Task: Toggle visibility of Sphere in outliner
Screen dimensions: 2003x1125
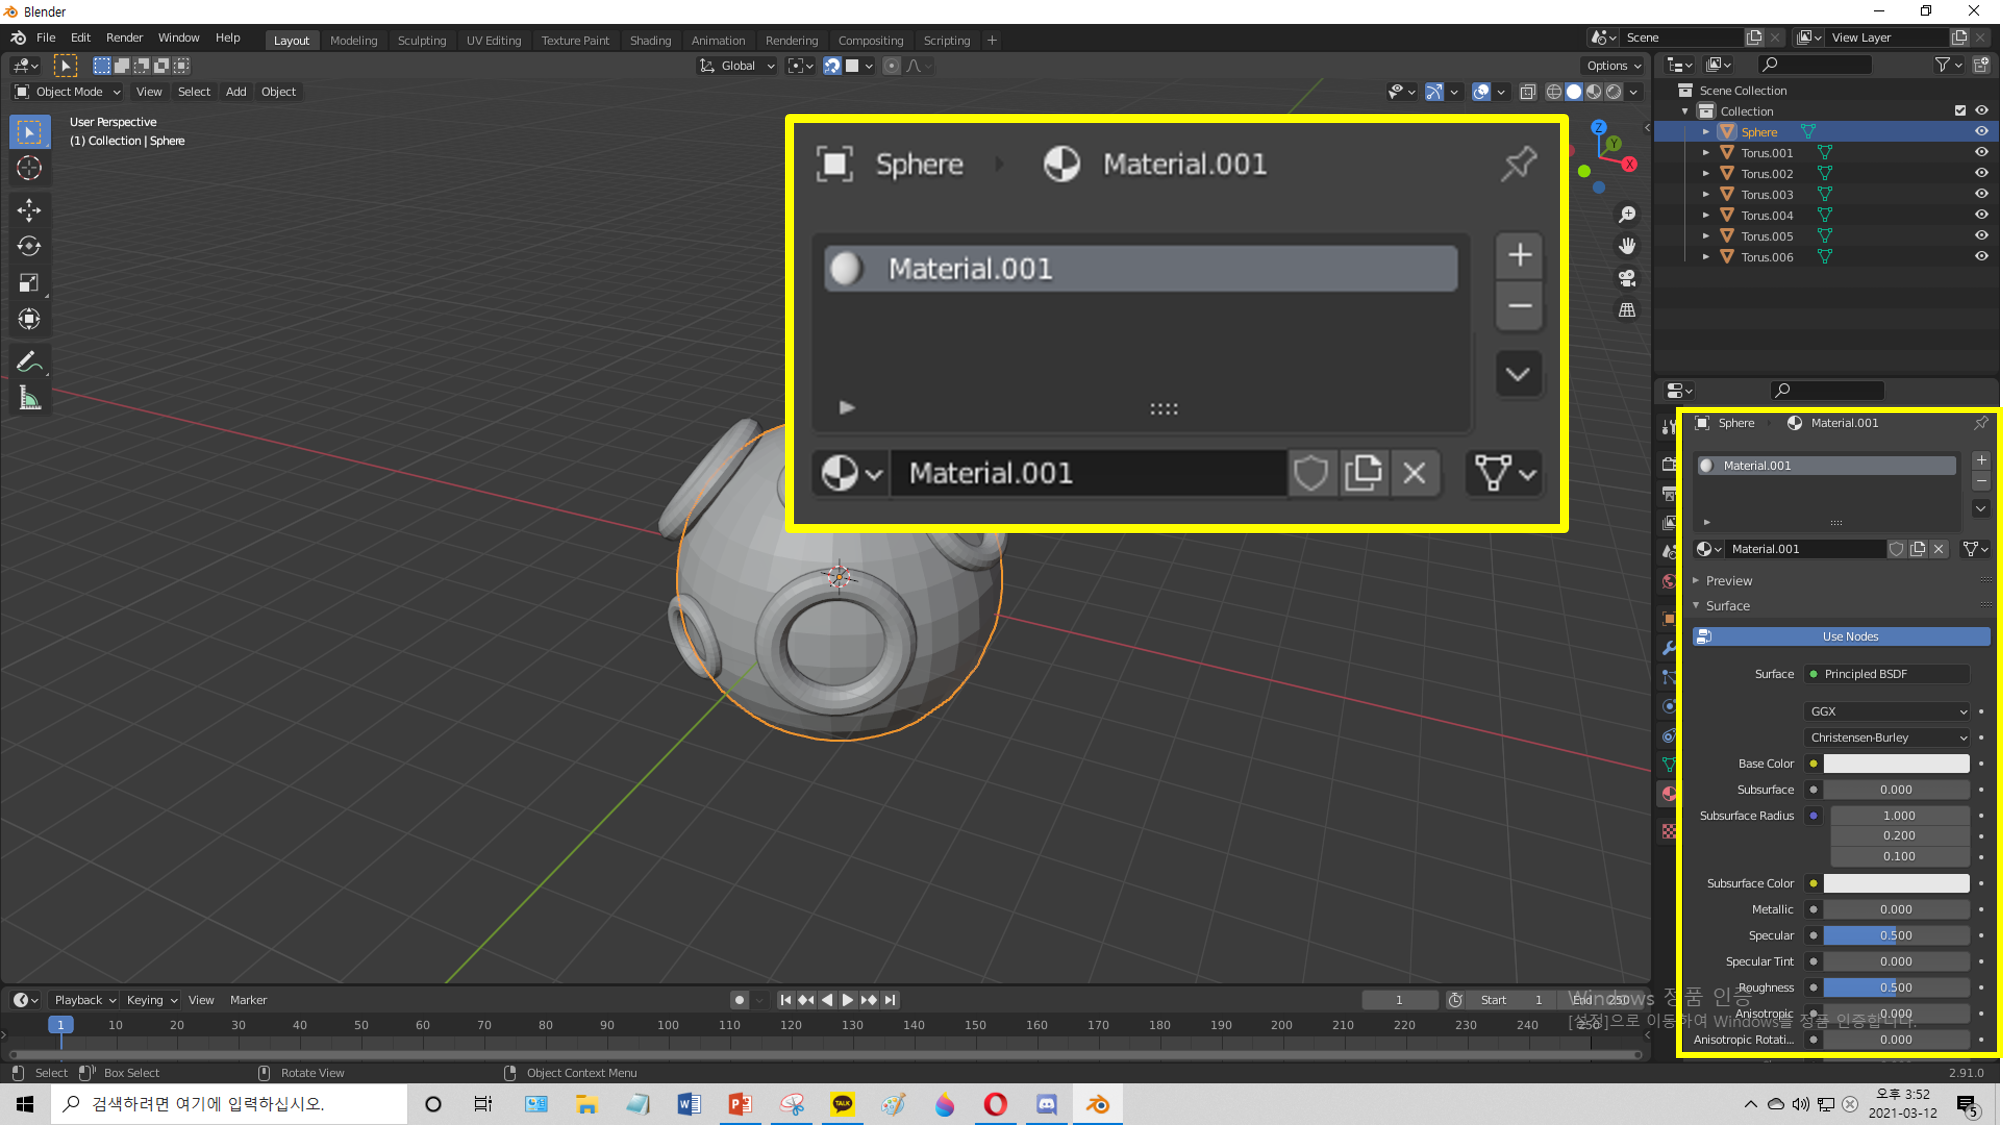Action: point(1981,132)
